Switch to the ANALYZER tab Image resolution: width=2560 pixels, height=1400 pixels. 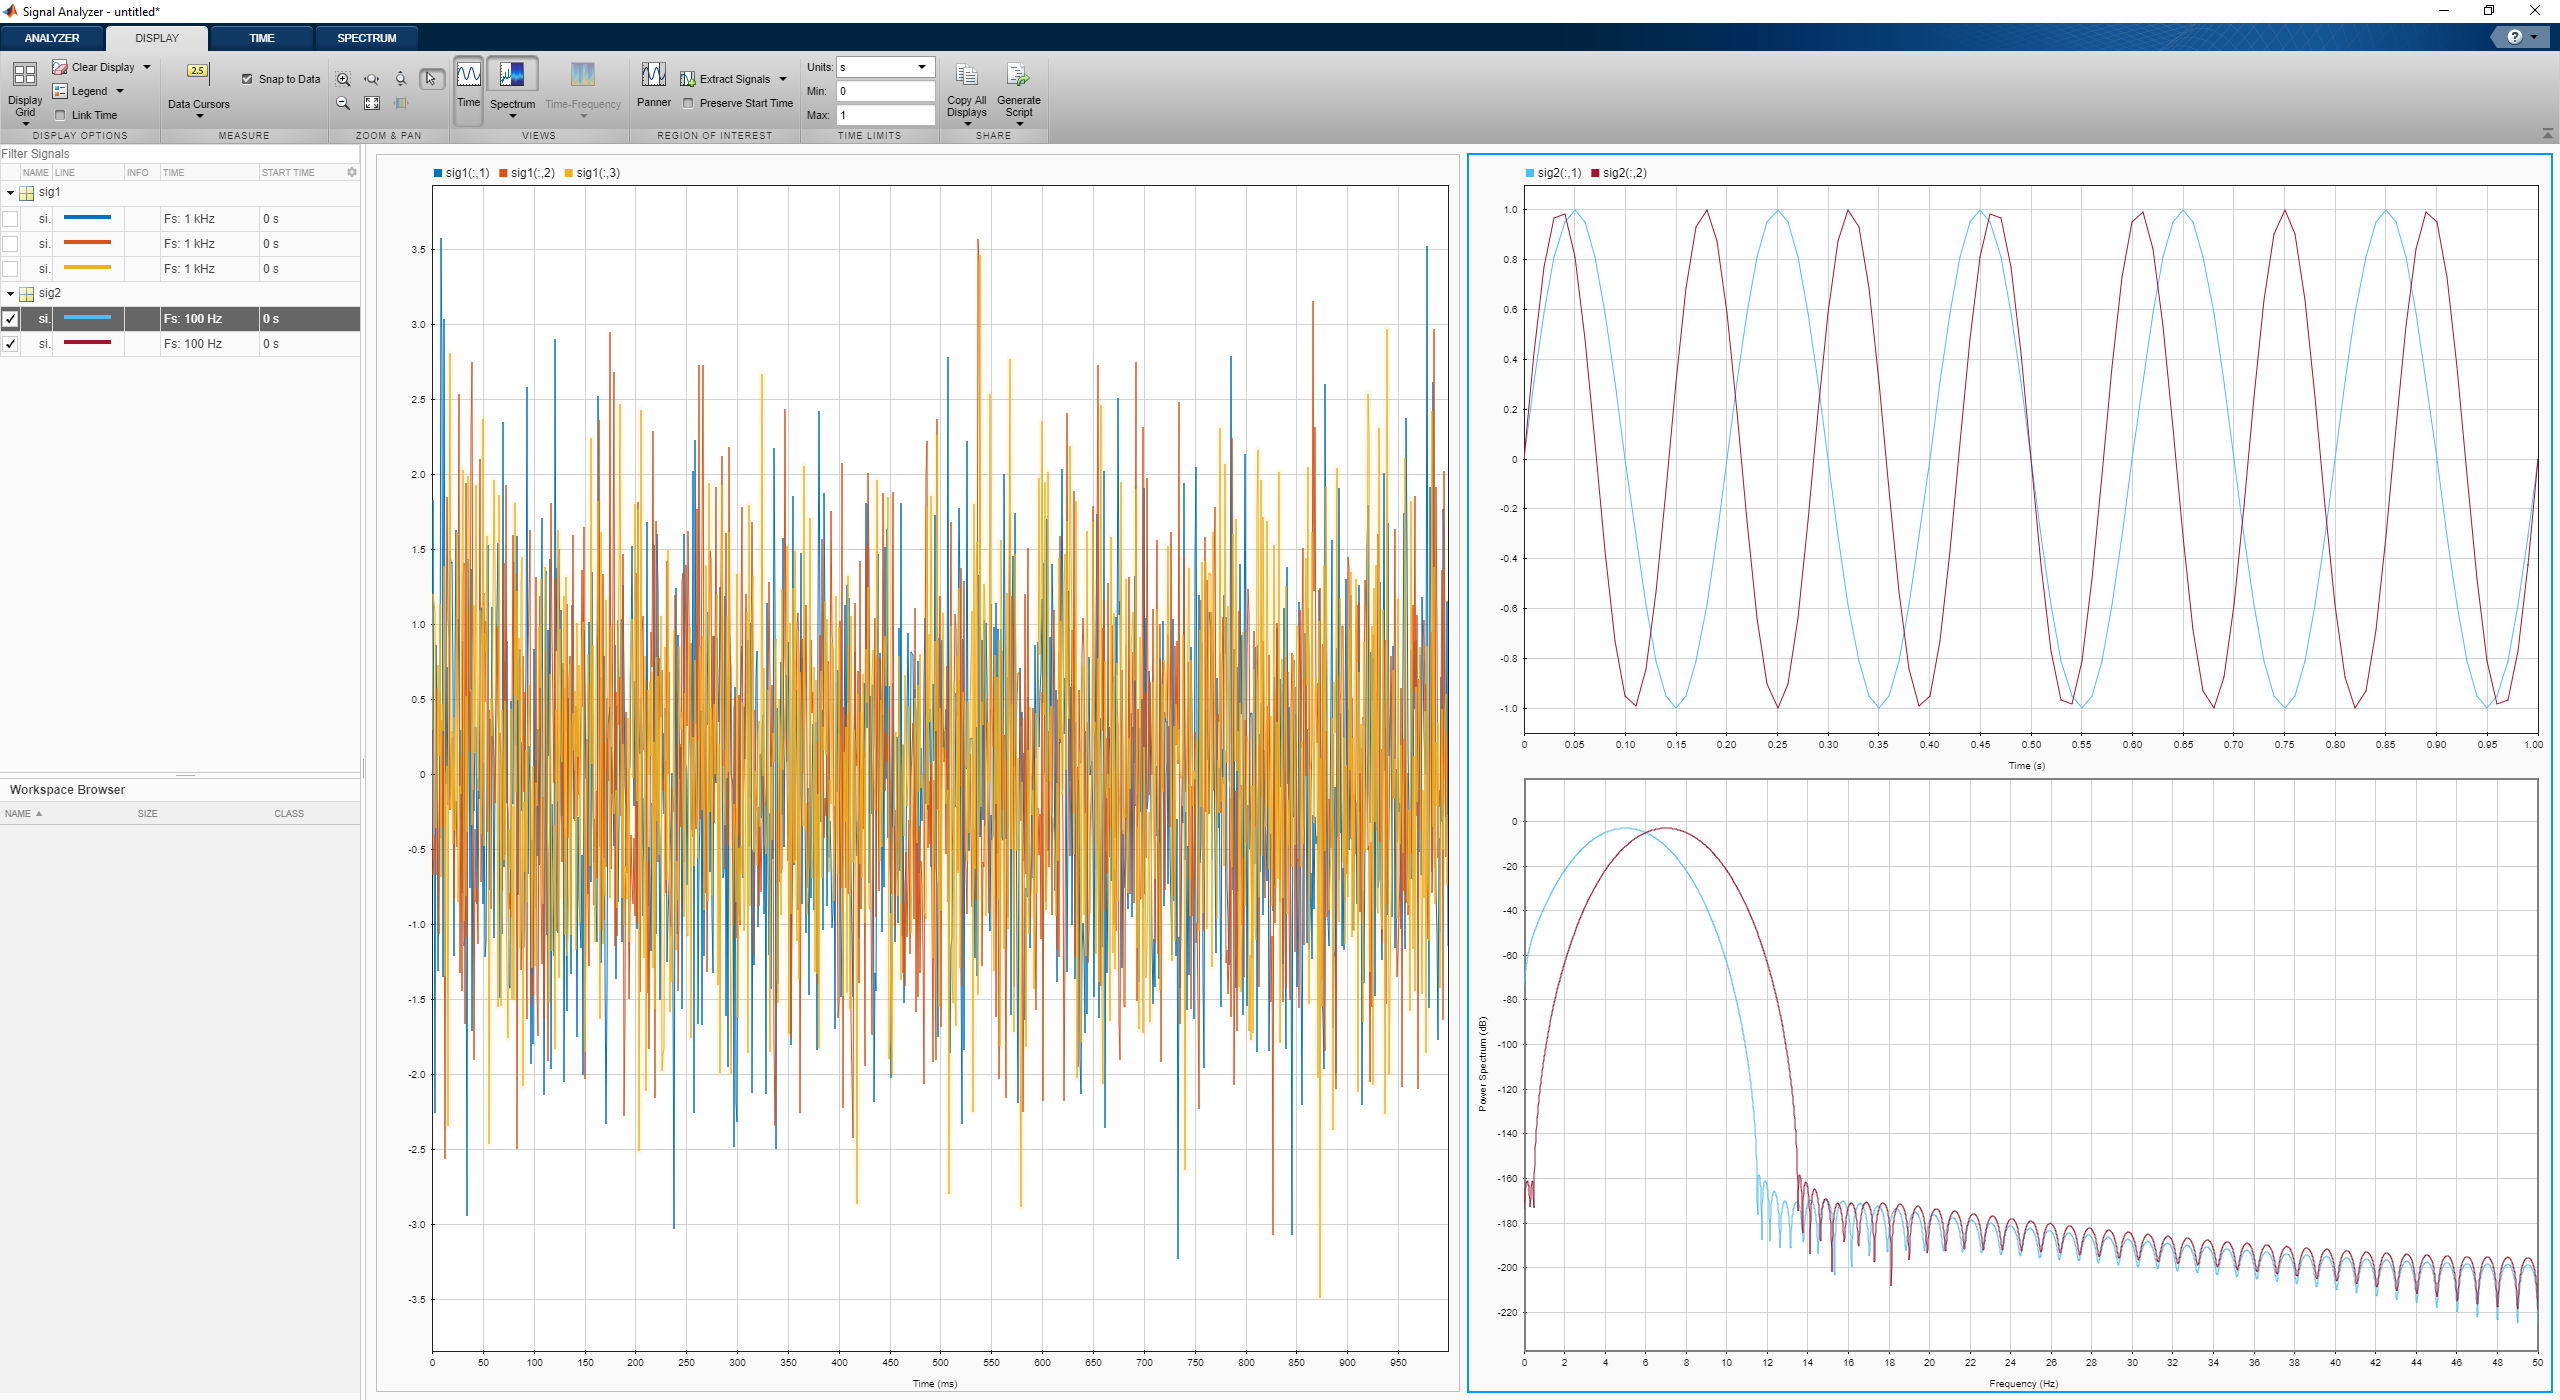(x=52, y=38)
